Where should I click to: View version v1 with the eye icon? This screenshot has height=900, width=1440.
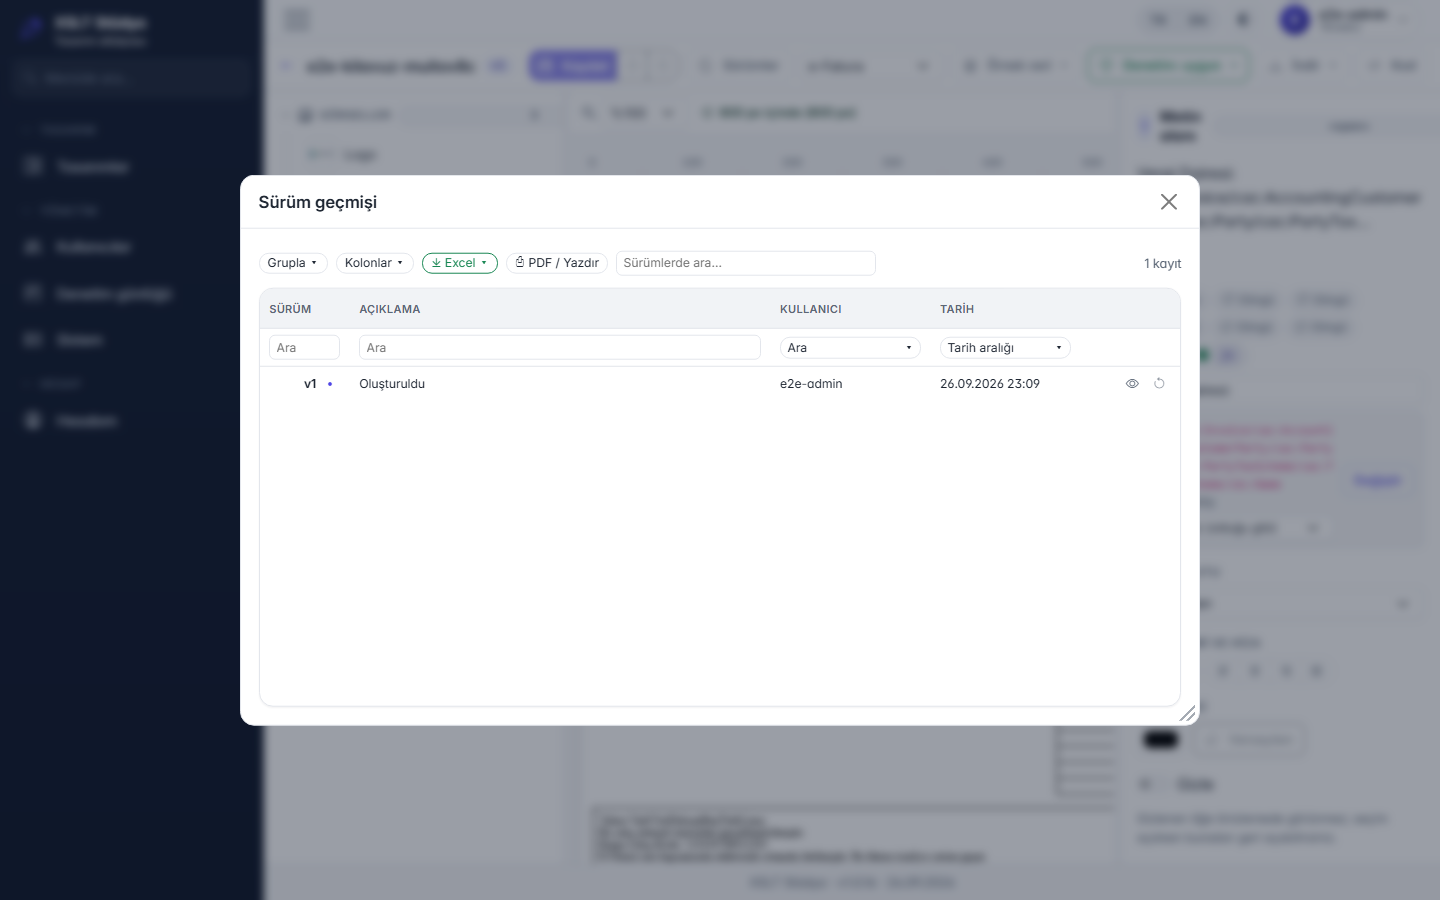click(1132, 384)
